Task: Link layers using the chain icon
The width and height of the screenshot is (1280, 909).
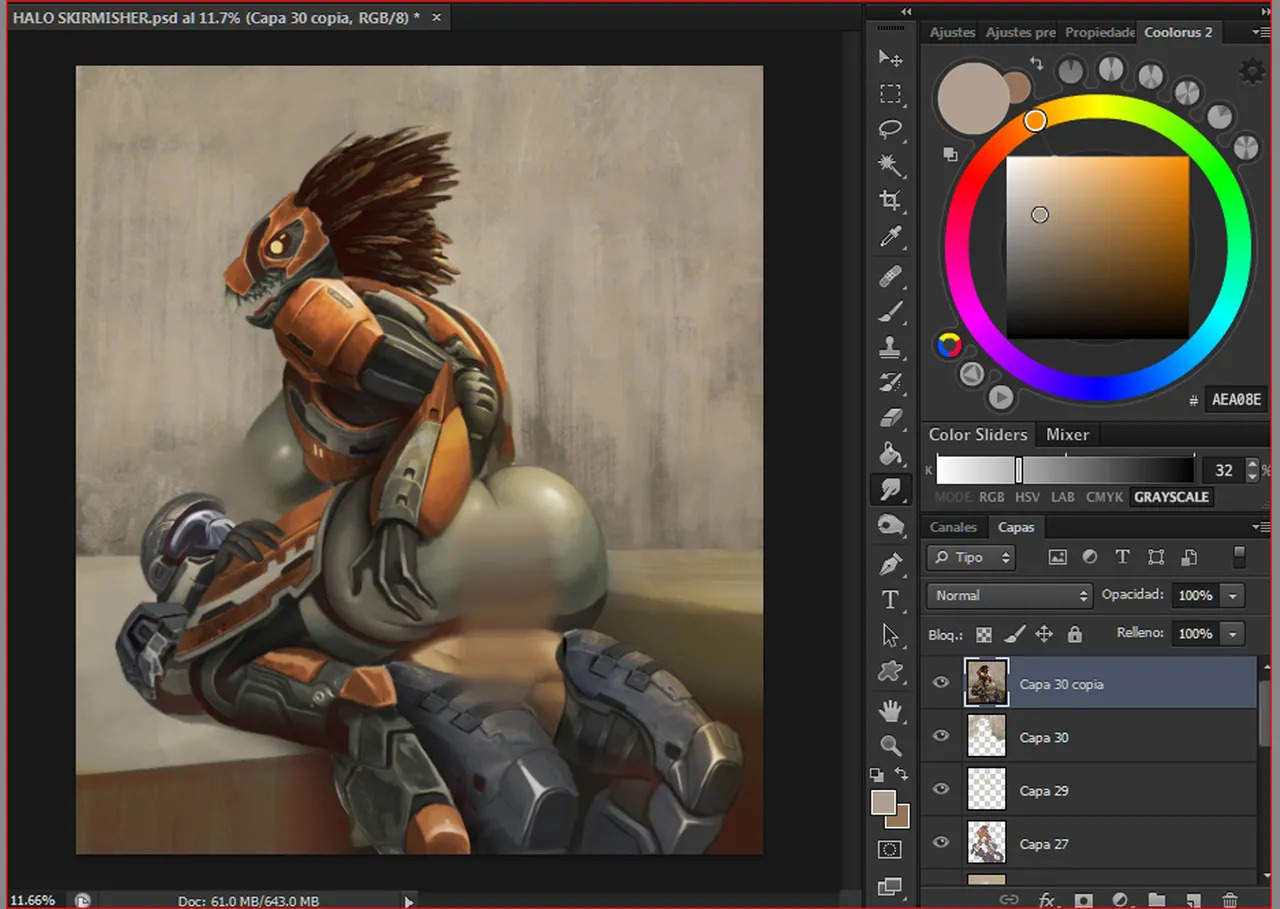Action: click(1010, 900)
